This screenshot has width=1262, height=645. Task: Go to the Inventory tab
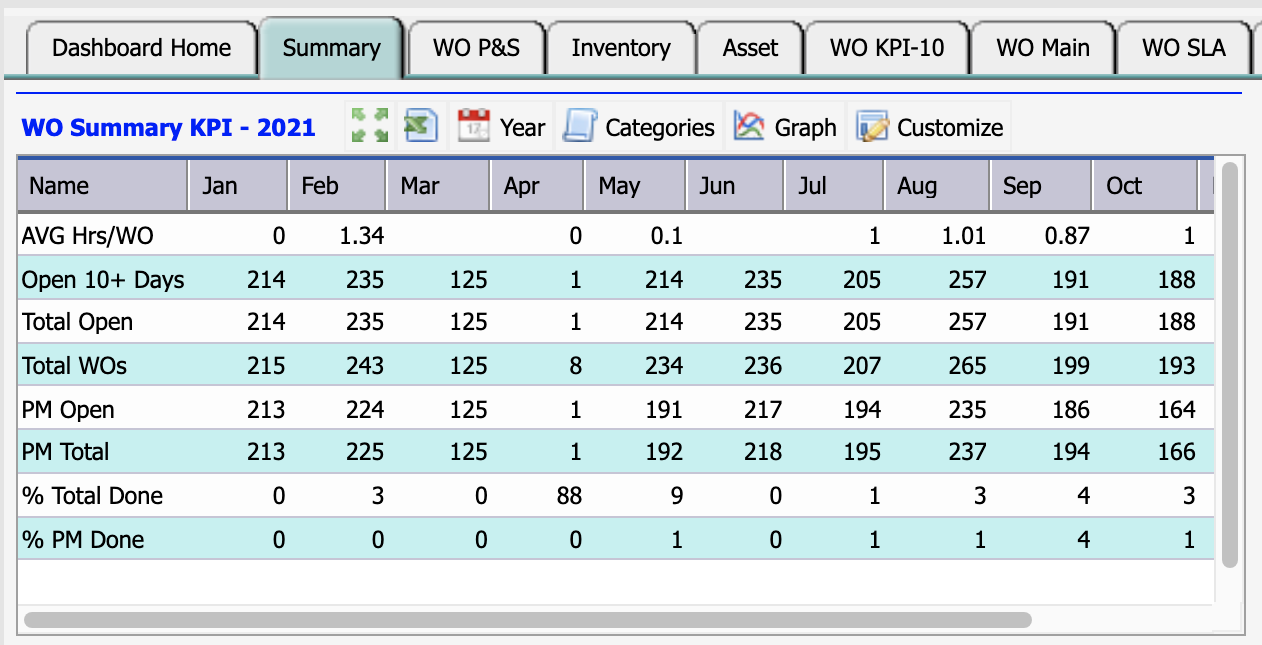pyautogui.click(x=621, y=48)
